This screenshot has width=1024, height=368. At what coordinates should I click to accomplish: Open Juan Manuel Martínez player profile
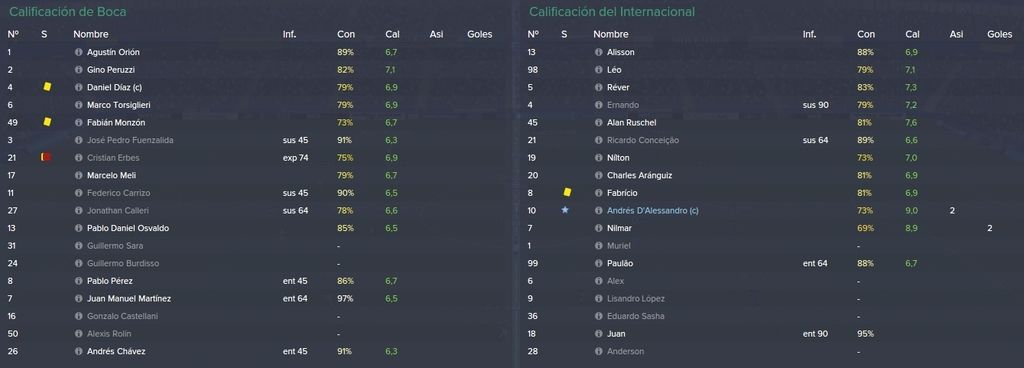[128, 299]
